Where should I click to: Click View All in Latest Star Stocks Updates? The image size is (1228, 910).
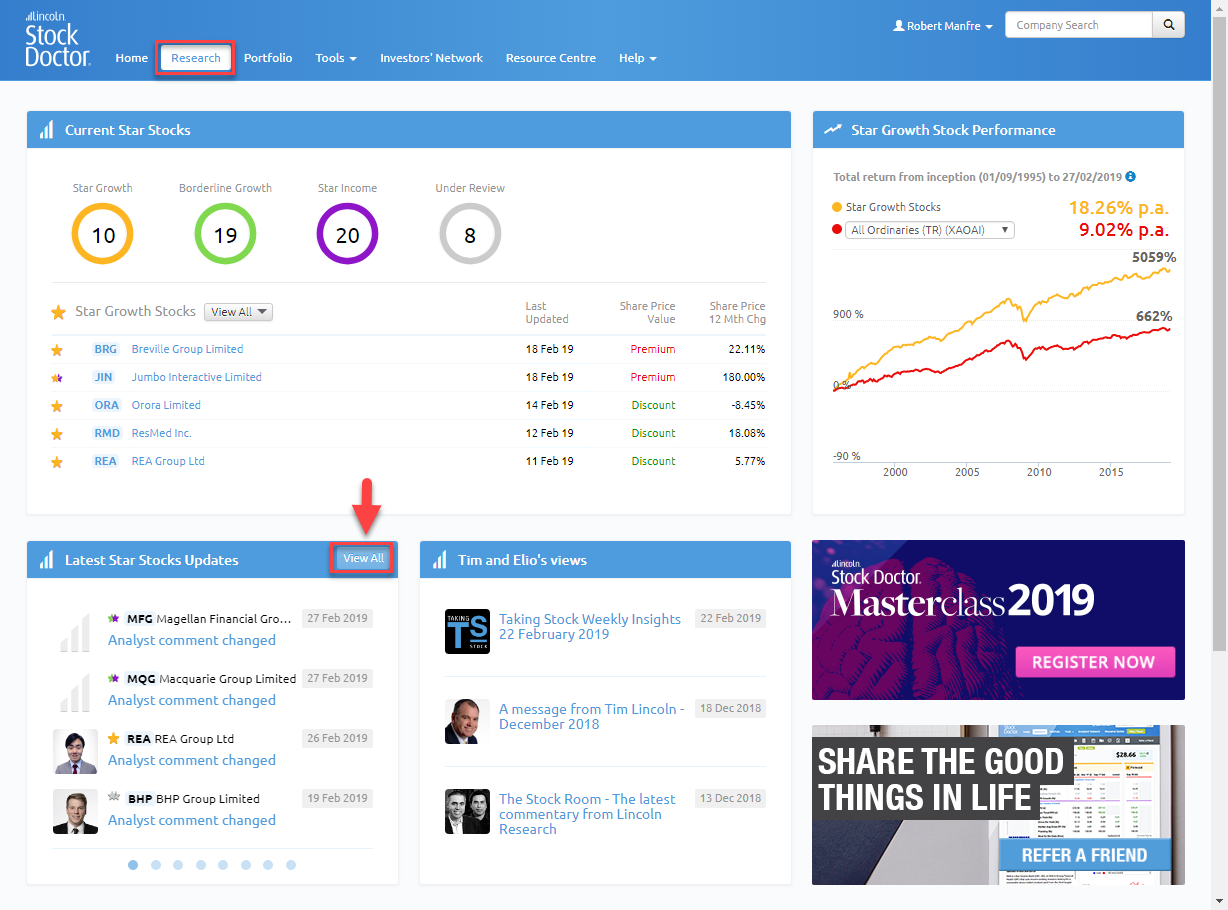pyautogui.click(x=363, y=558)
